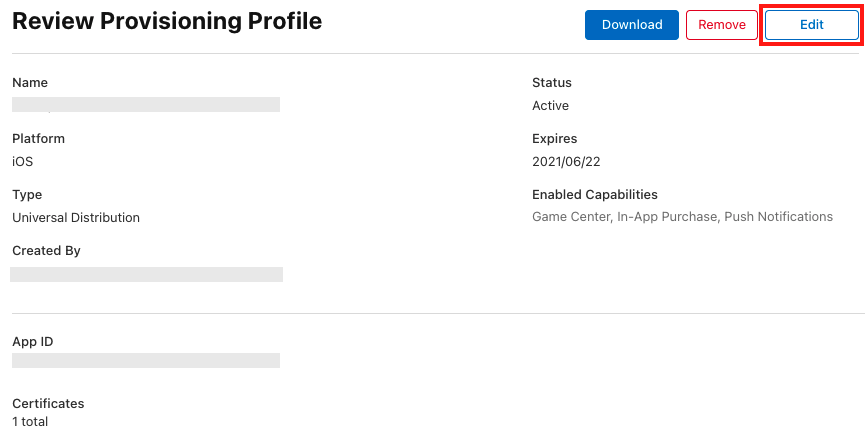Open profile editing with Edit button
This screenshot has height=437, width=865.
click(811, 25)
